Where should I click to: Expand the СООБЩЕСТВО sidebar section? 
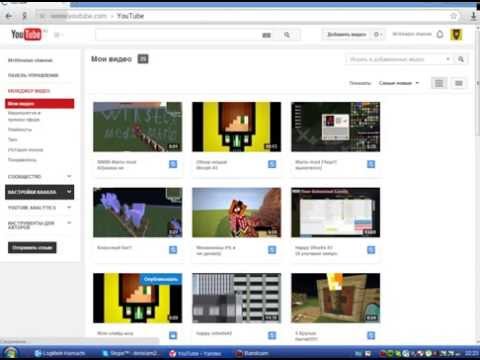(x=40, y=176)
